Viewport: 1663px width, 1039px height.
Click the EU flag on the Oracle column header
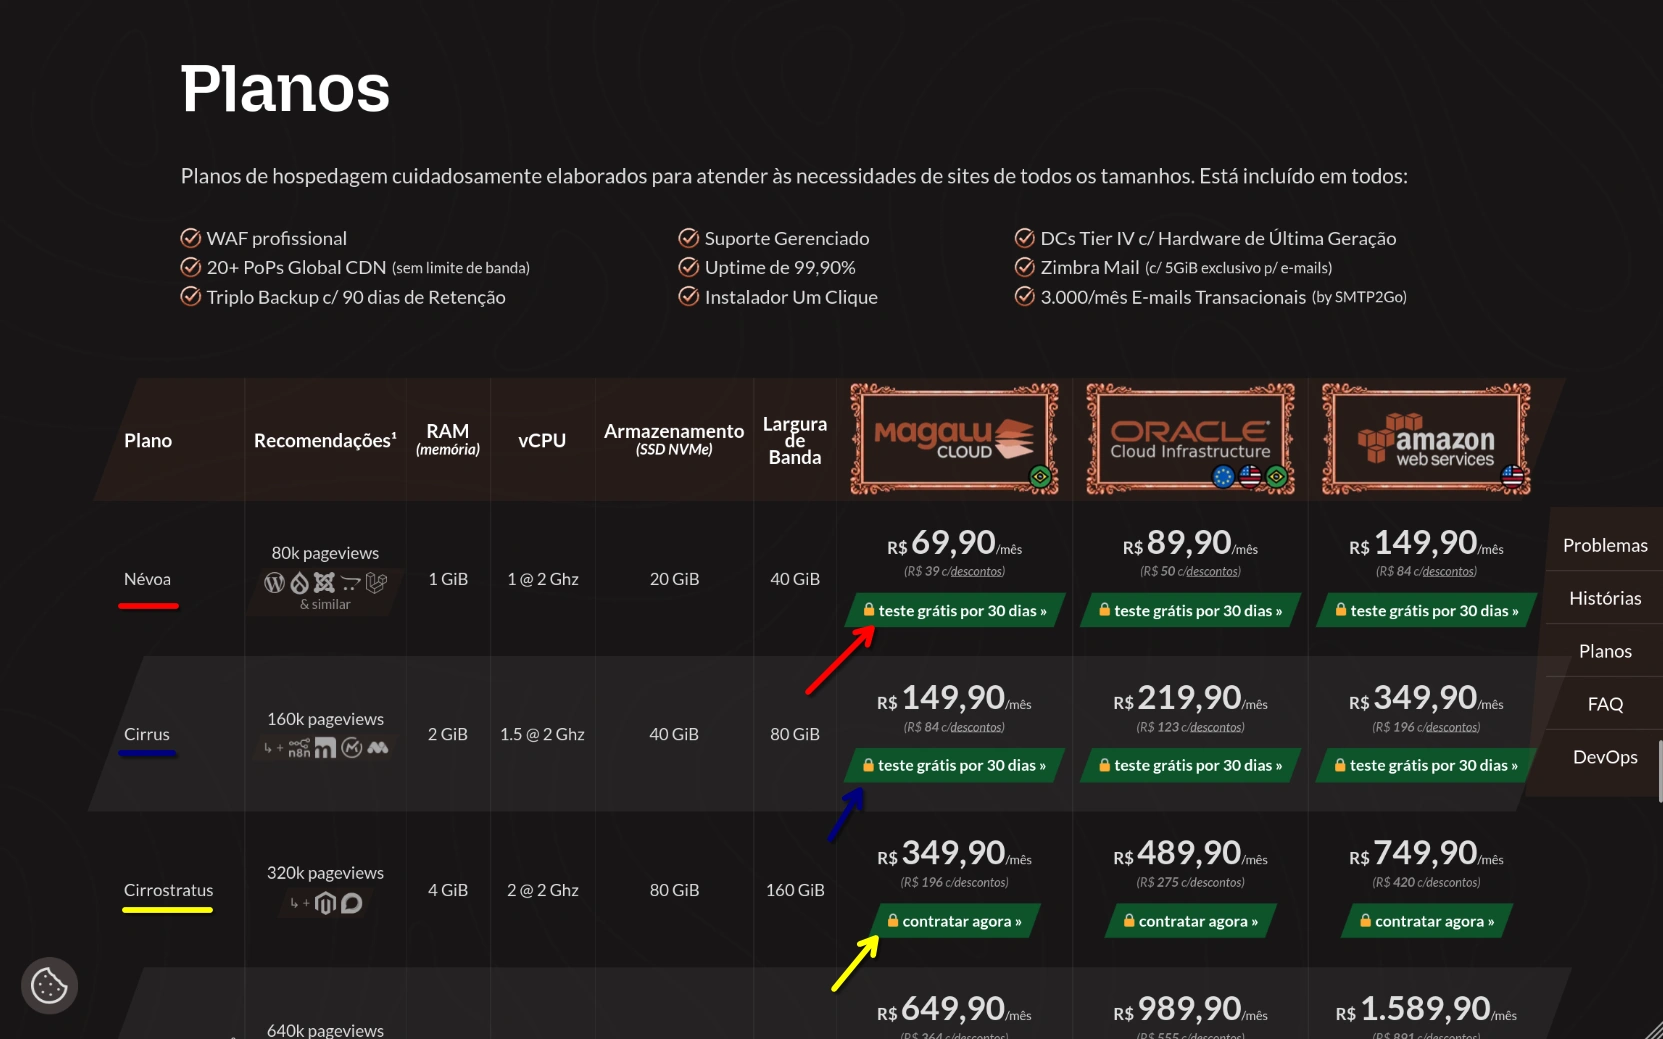pos(1224,476)
